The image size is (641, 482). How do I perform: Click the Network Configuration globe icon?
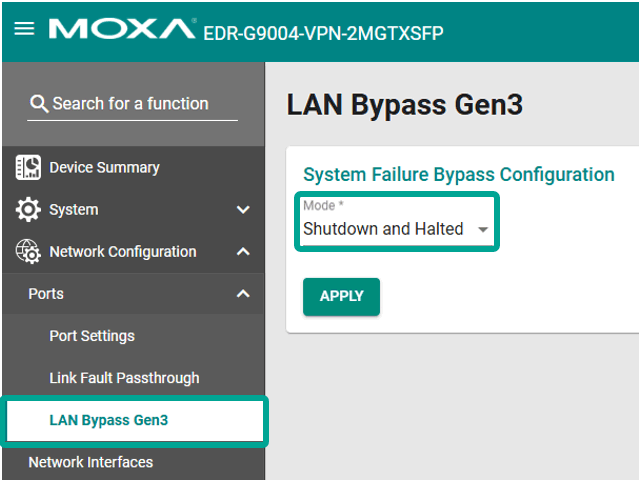[28, 252]
